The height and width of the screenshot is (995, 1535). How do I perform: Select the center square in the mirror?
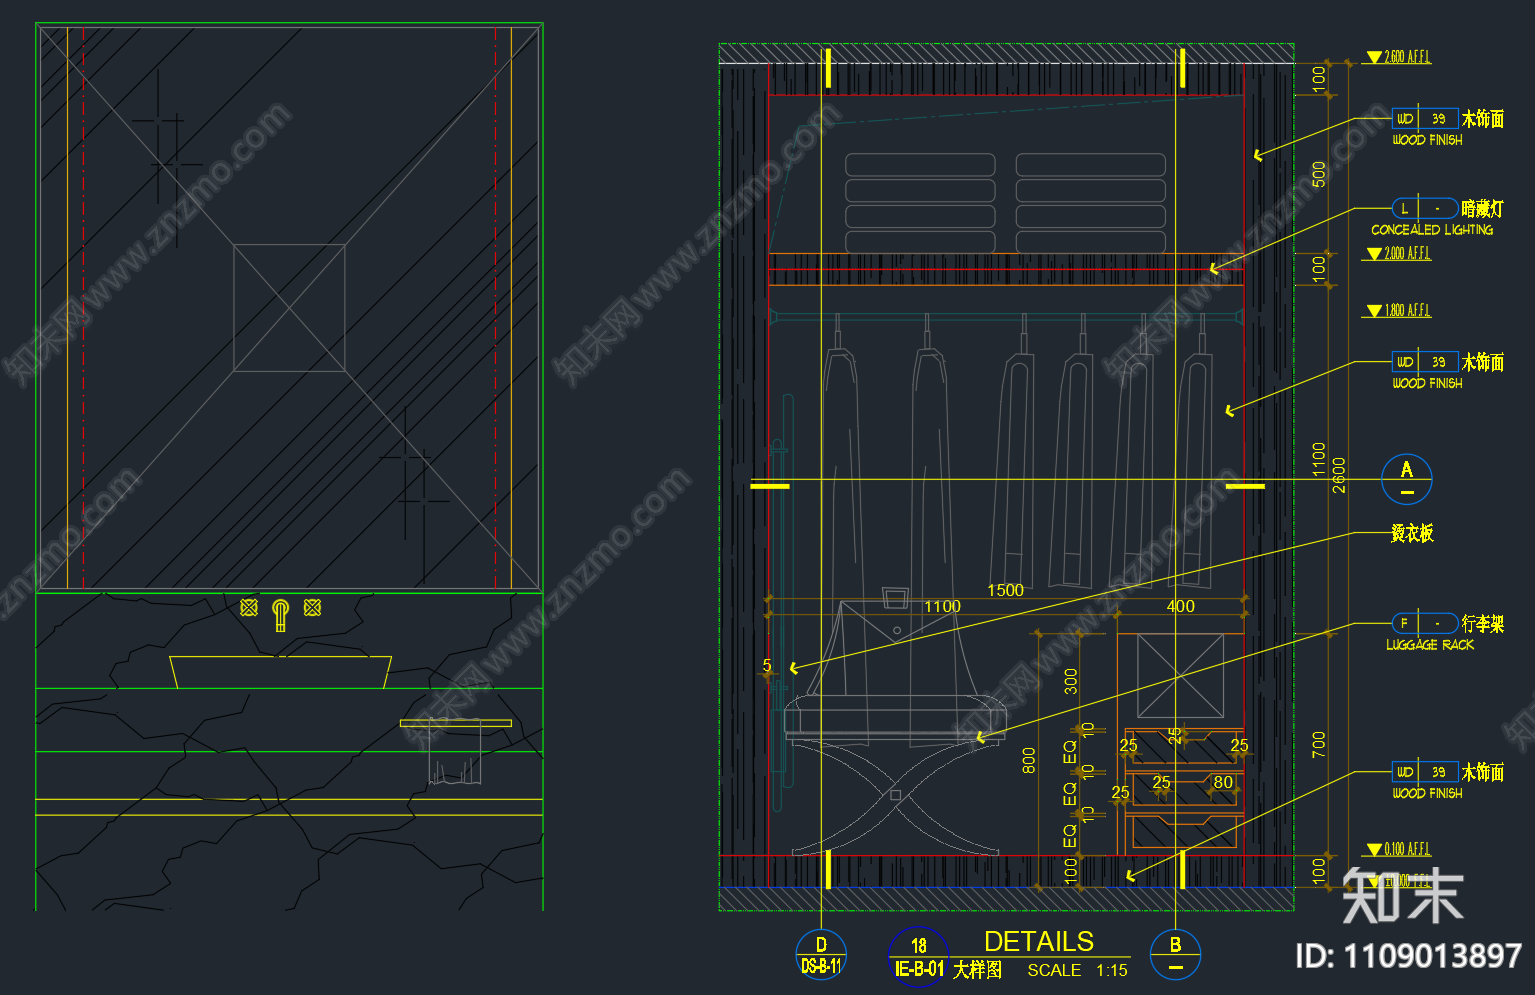coord(289,308)
